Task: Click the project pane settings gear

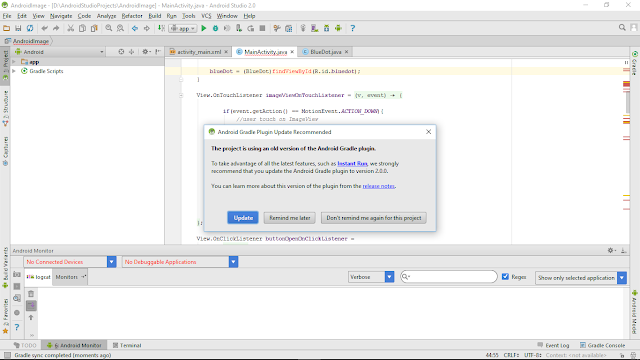Action: [x=146, y=52]
